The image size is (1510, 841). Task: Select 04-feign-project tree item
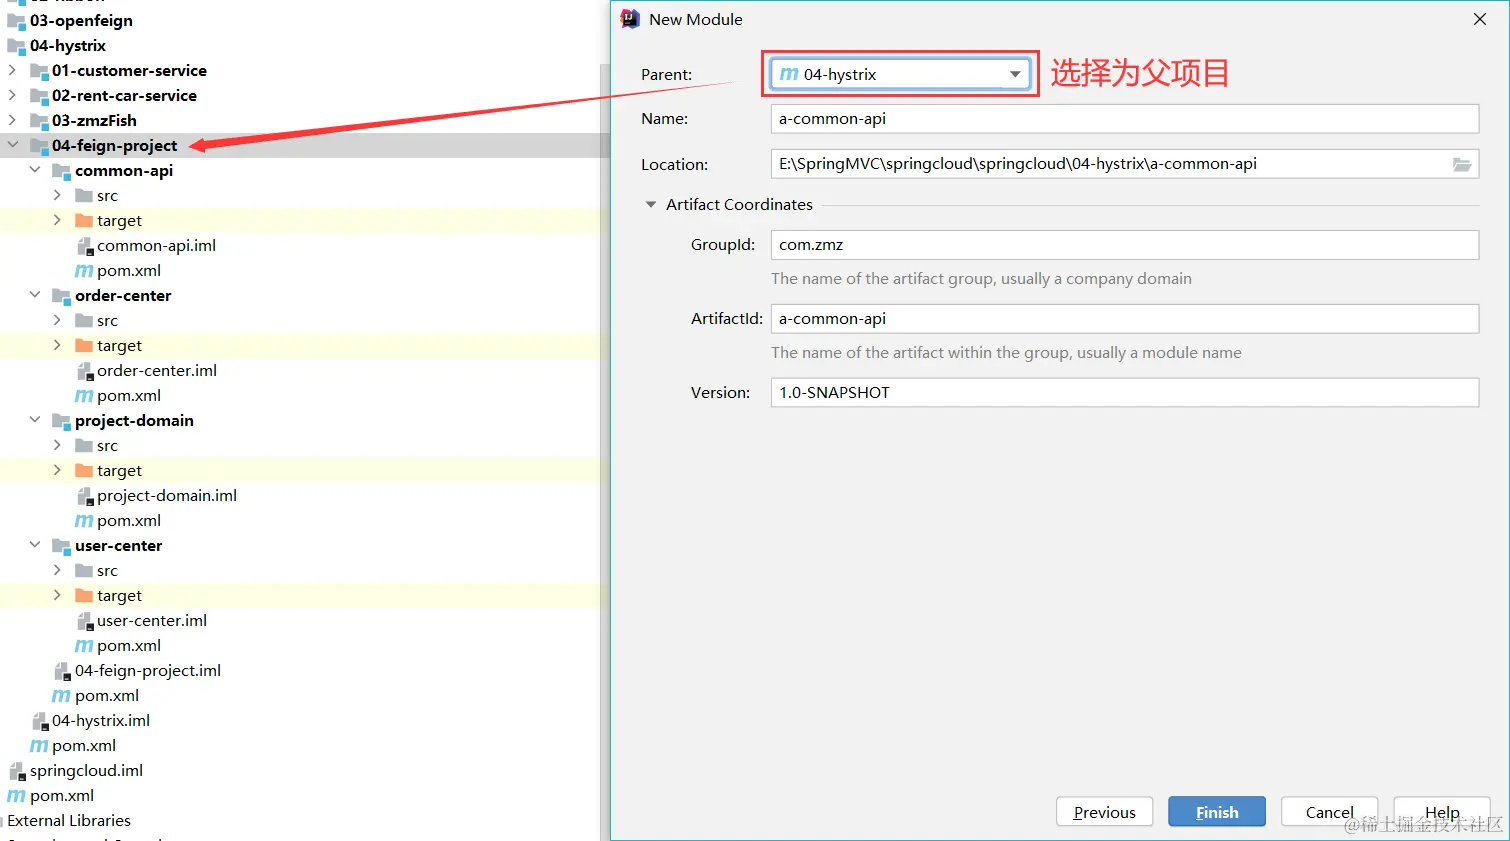(x=115, y=145)
